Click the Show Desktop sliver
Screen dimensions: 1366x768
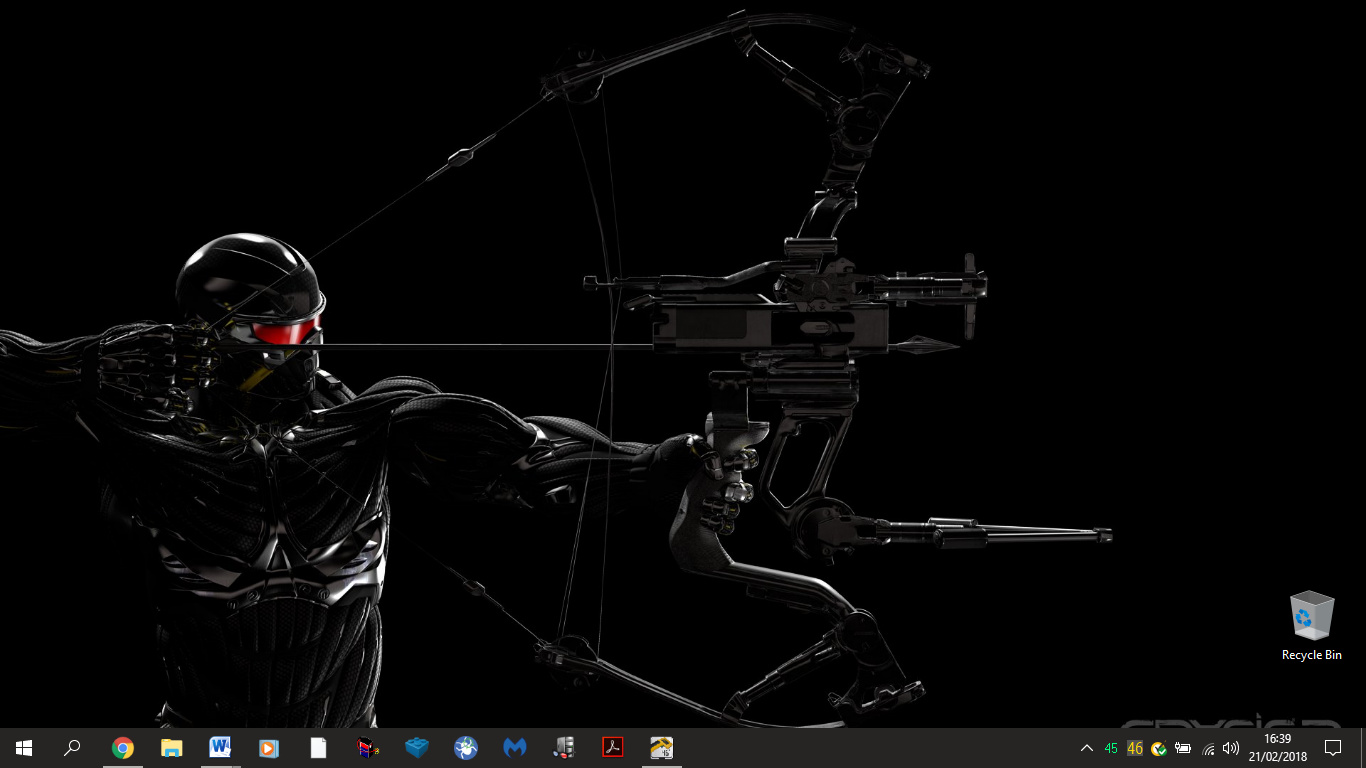(1363, 748)
